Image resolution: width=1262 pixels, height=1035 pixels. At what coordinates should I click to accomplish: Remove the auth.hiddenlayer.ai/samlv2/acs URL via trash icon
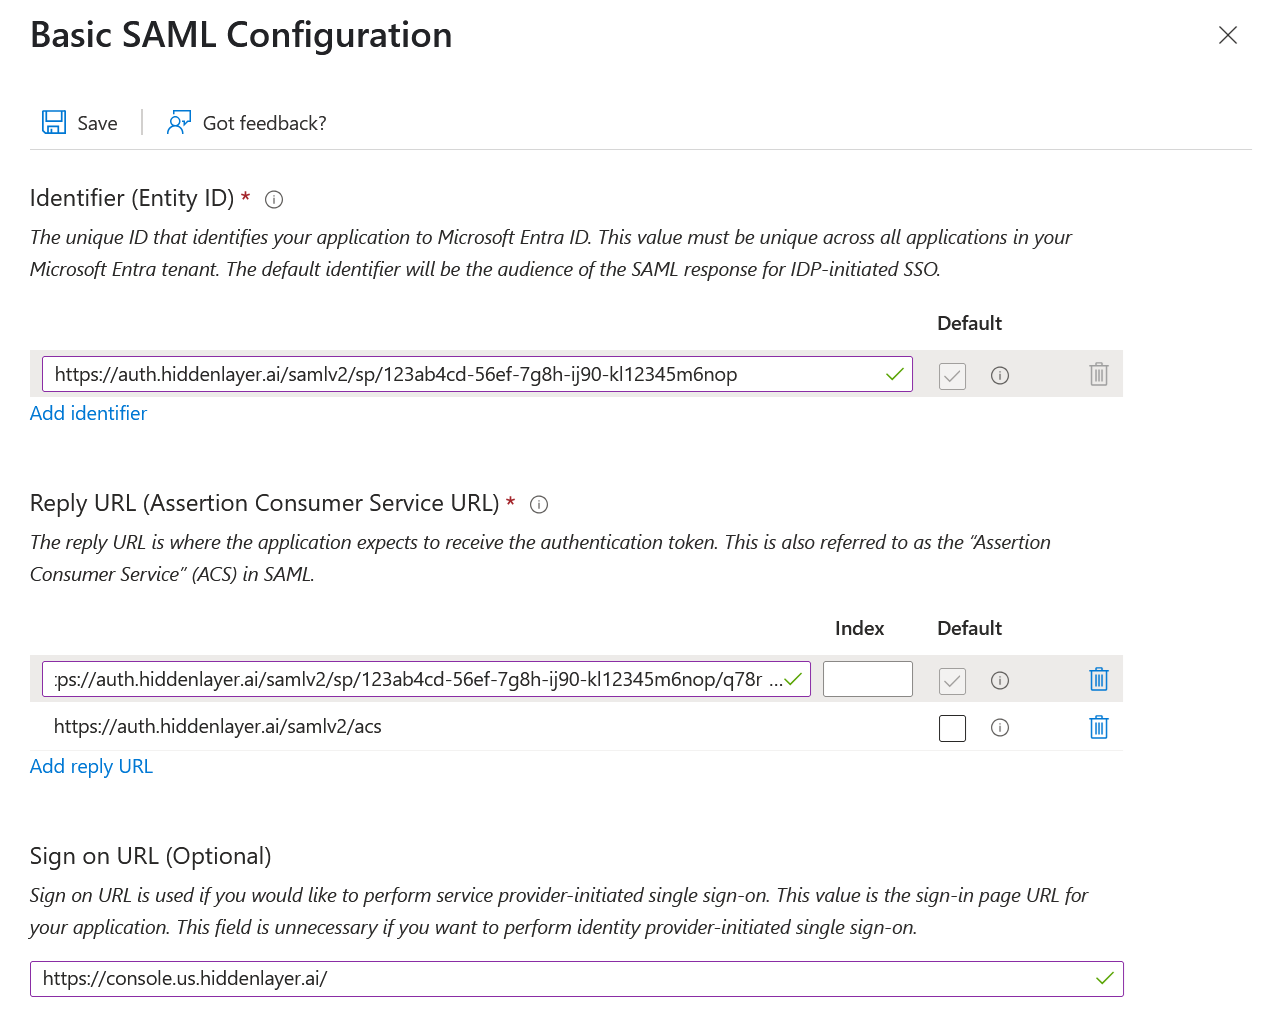tap(1098, 727)
